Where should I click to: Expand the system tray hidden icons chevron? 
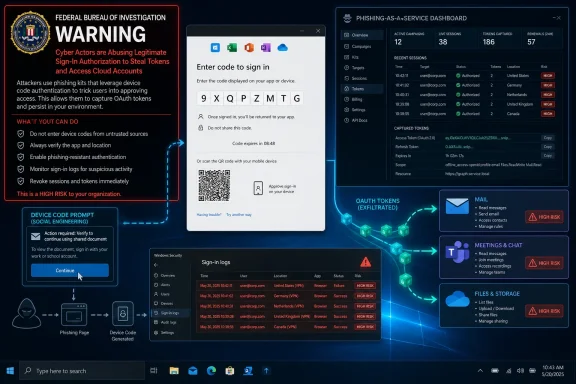coord(480,370)
